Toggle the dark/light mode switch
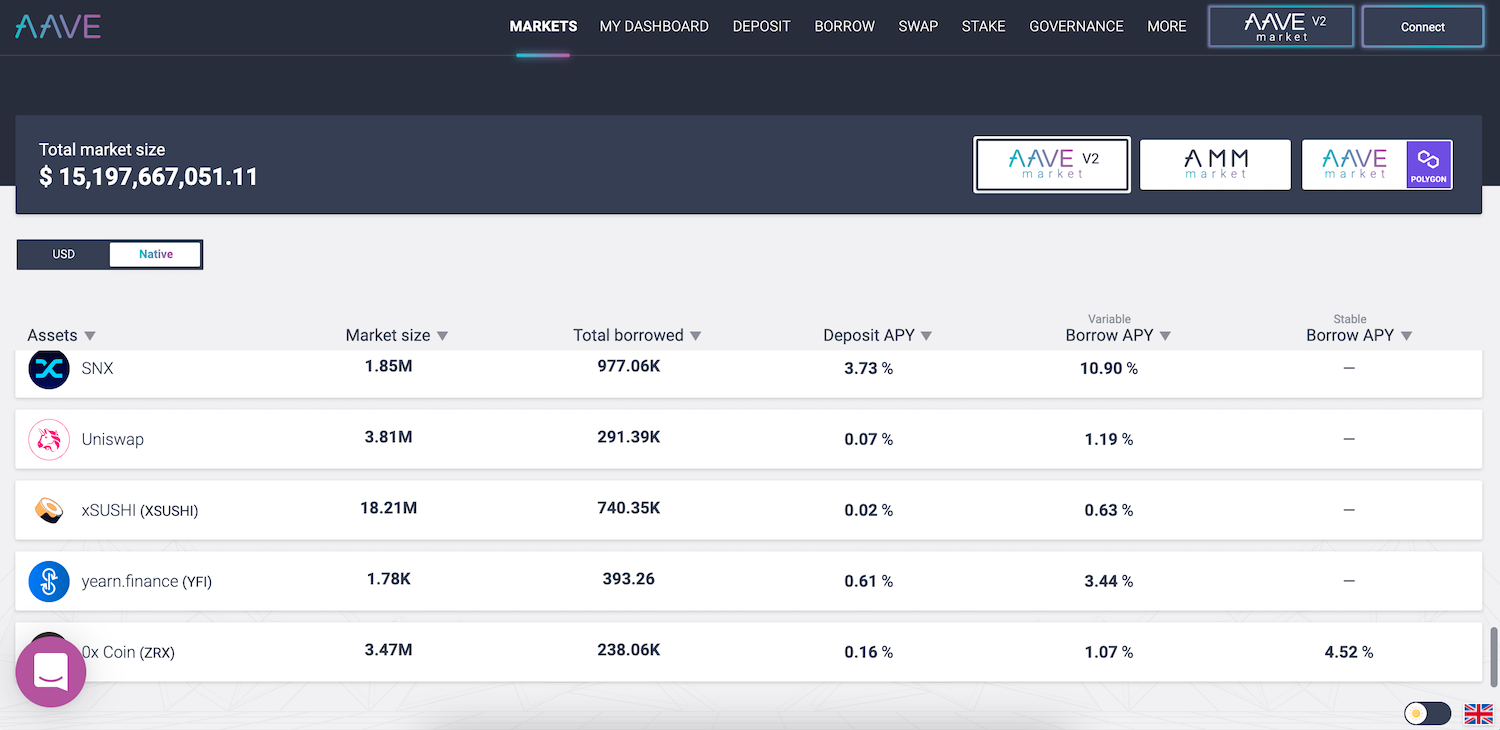 [1427, 713]
